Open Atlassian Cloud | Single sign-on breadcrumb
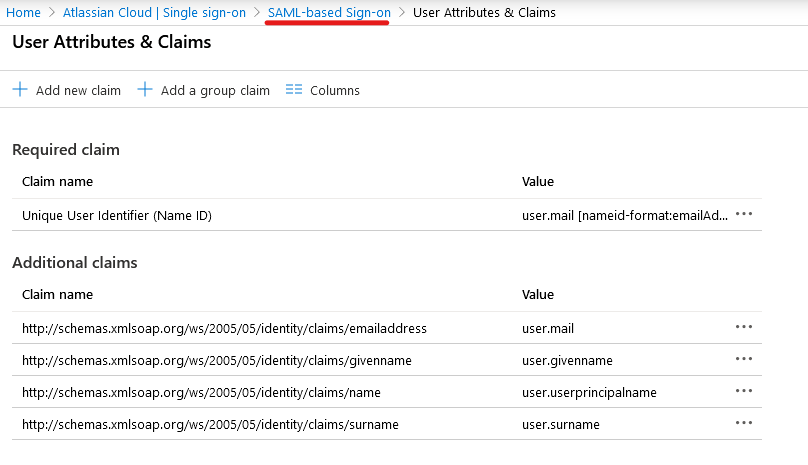The width and height of the screenshot is (808, 465). [154, 13]
